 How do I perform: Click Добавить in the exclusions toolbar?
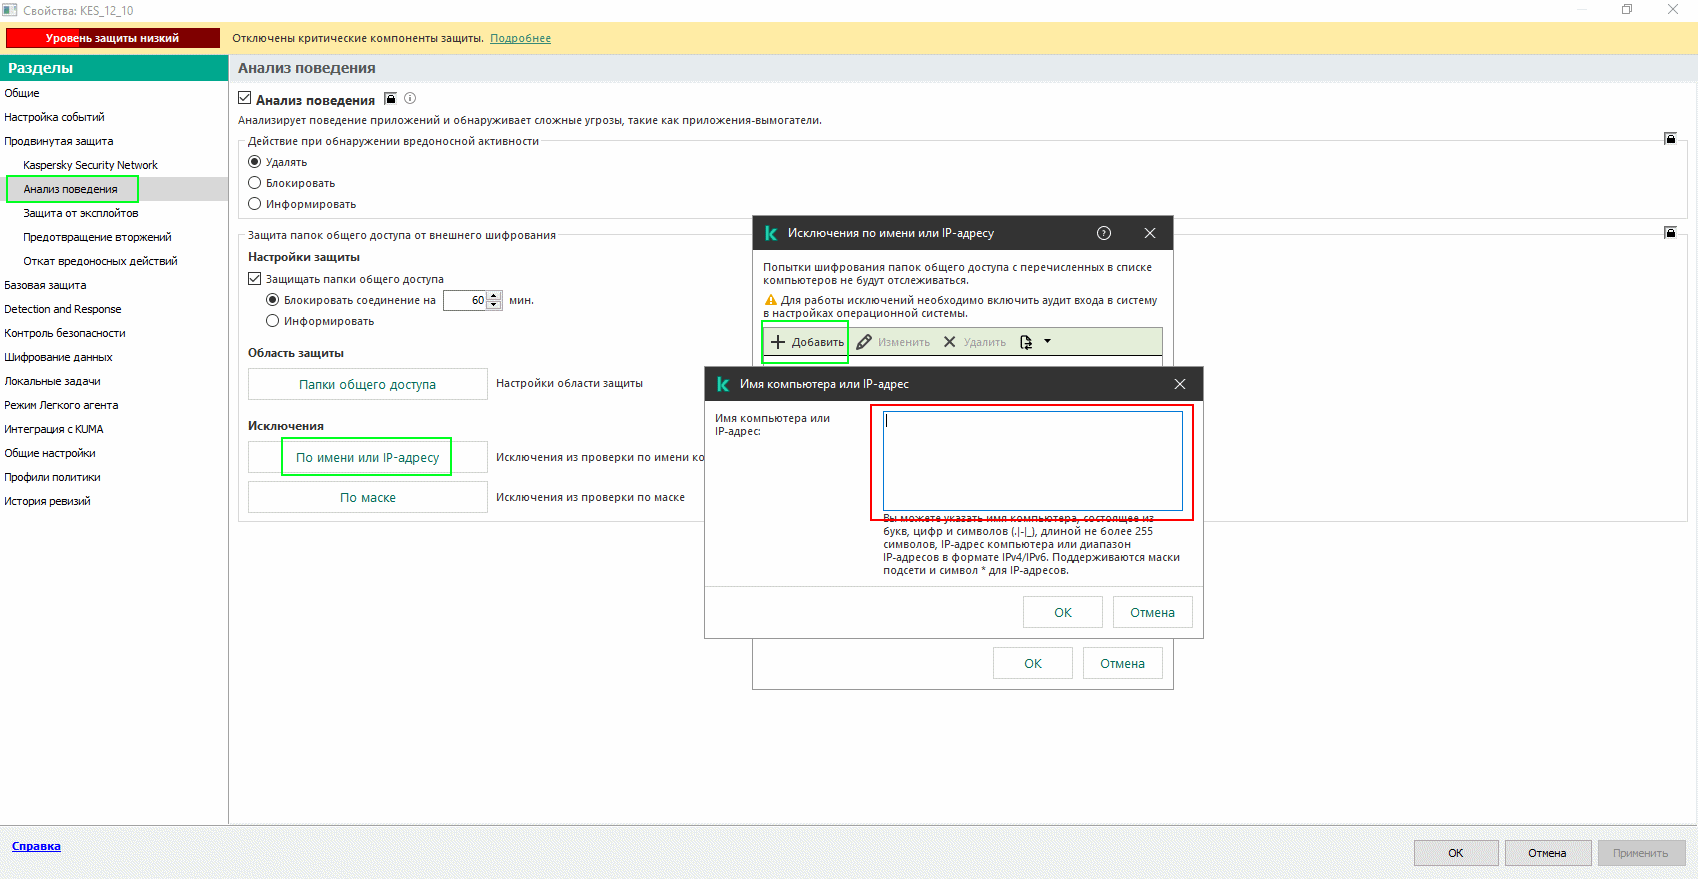[807, 342]
